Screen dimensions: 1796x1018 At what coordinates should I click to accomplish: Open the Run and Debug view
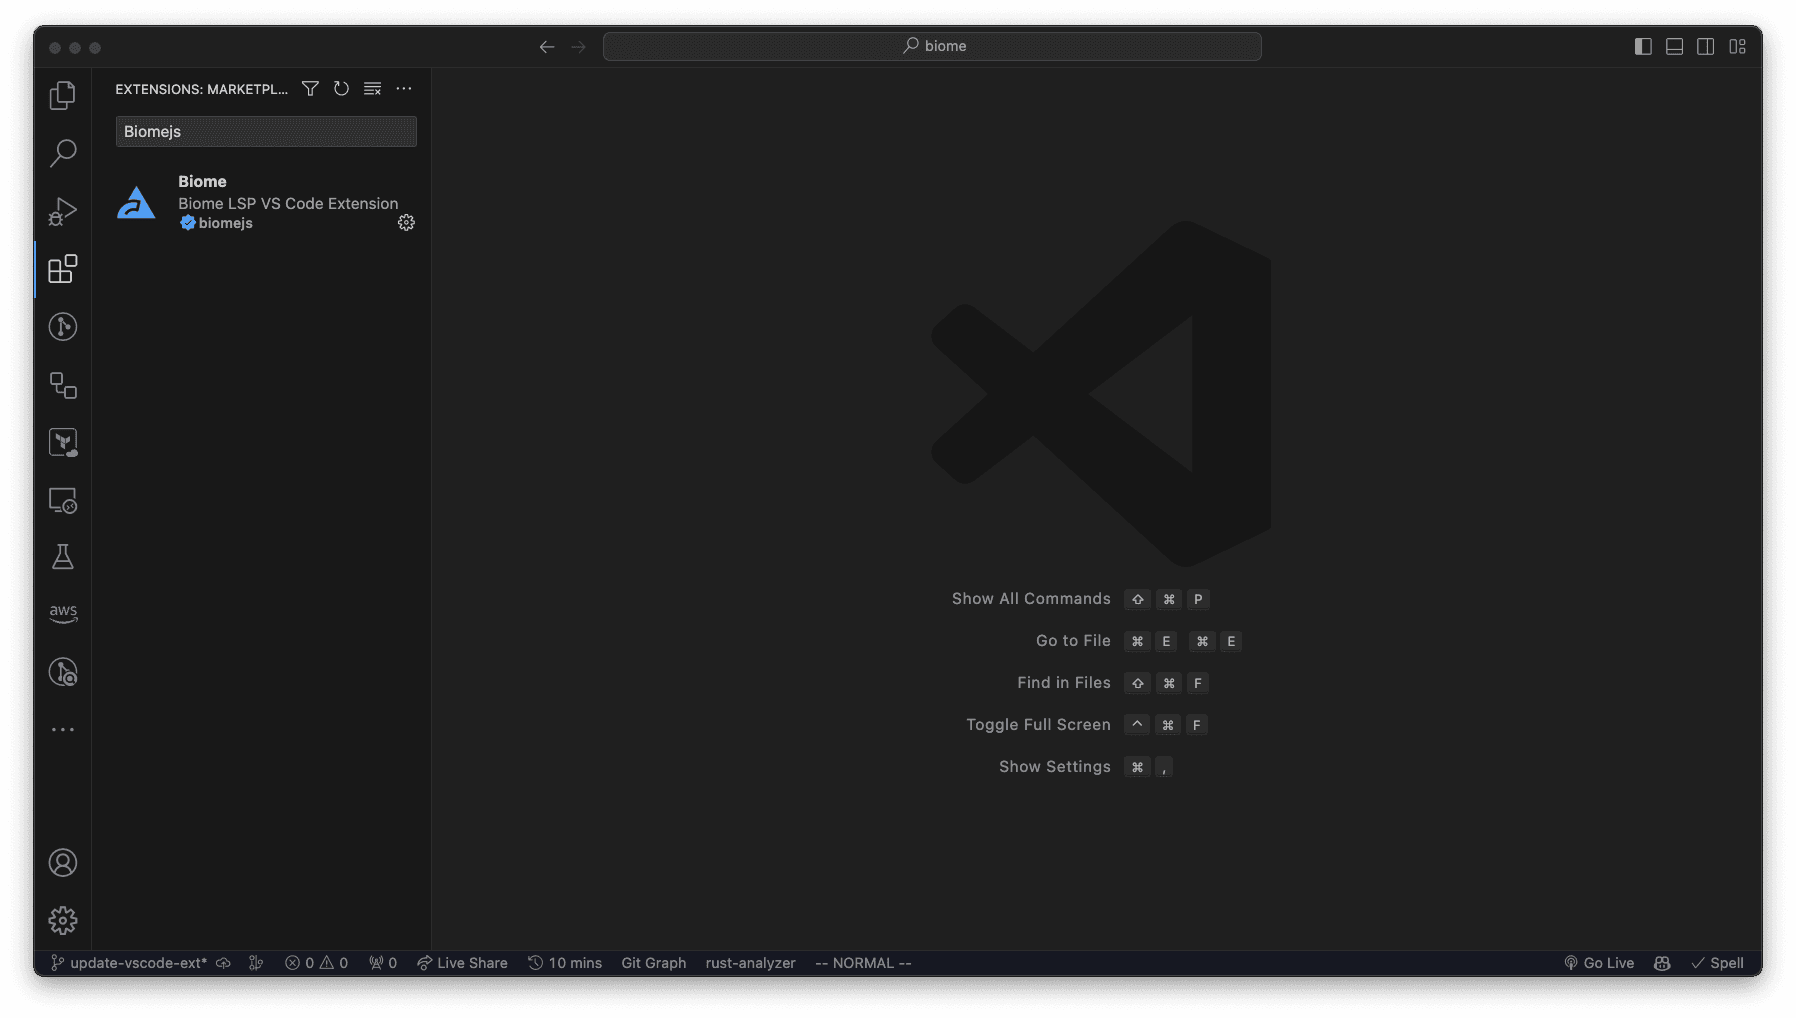click(63, 211)
